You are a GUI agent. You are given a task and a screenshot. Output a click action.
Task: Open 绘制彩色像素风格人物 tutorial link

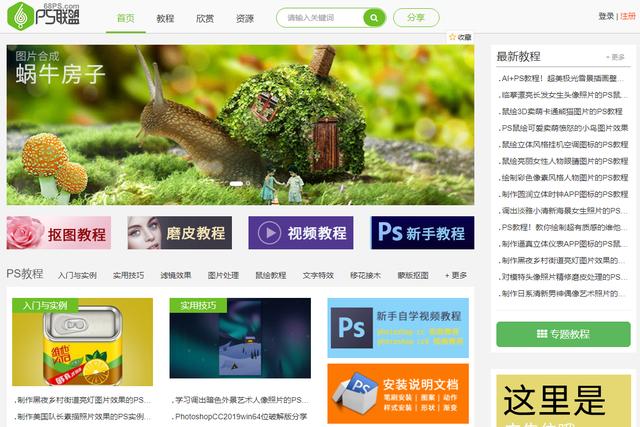click(563, 178)
